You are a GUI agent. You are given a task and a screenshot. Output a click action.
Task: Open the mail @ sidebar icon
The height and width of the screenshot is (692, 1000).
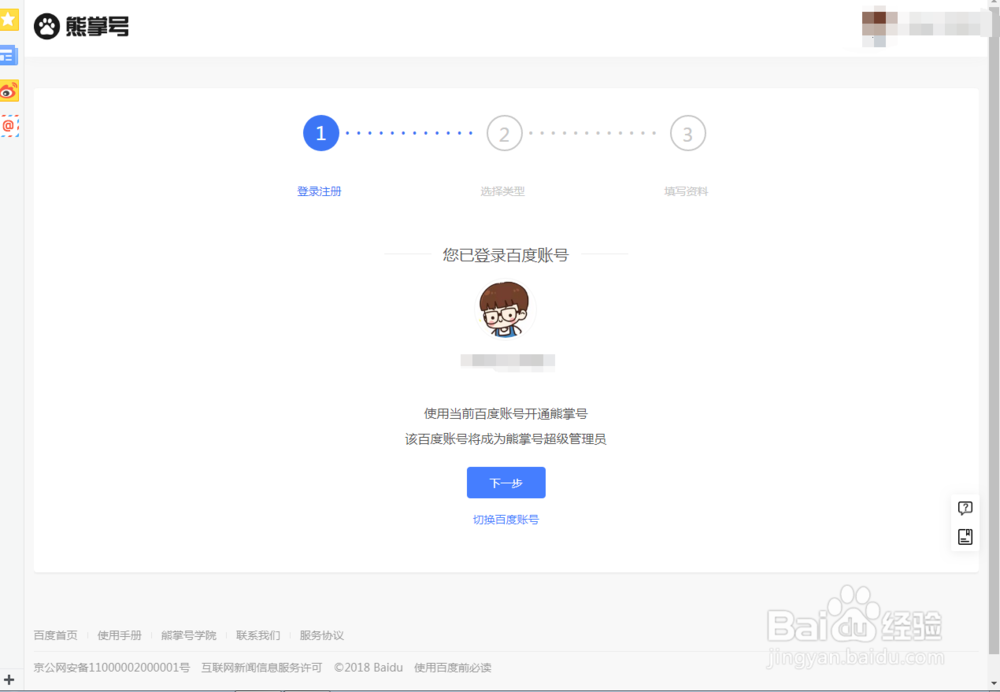(9, 126)
